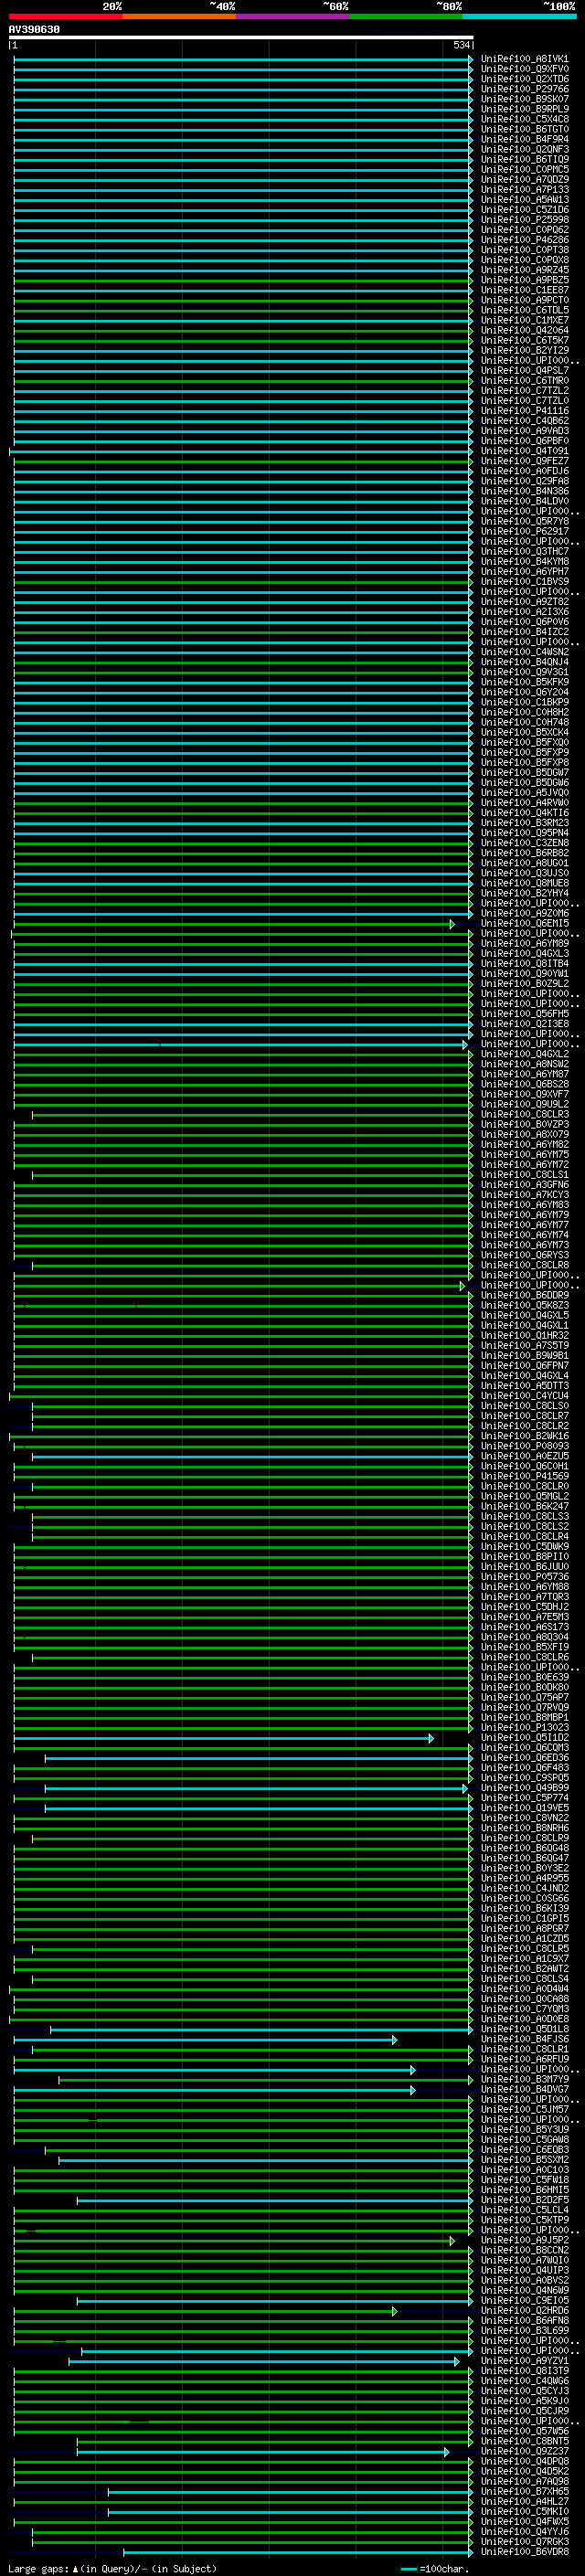Select the UniRef100_B0E639 label
This screenshot has width=585, height=2576.
pos(524,1677)
